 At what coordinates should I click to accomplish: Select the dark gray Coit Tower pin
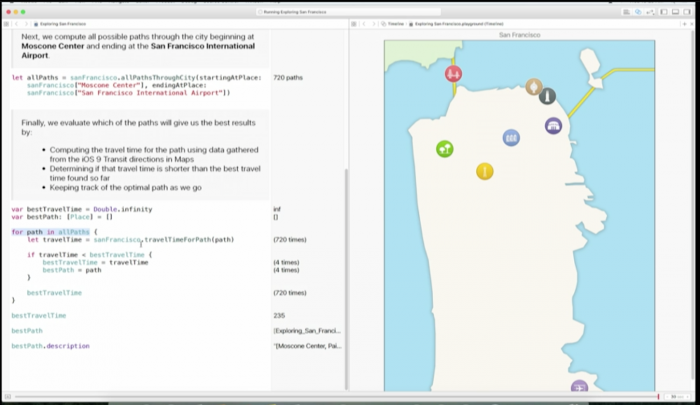[x=547, y=97]
